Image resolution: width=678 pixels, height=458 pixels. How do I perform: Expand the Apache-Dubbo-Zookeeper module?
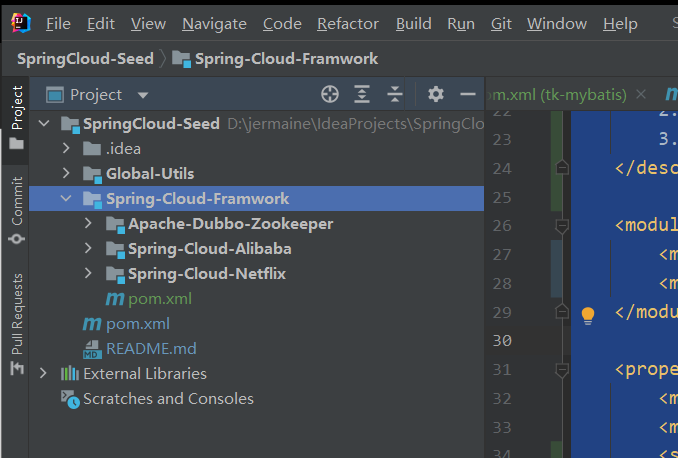tap(88, 224)
